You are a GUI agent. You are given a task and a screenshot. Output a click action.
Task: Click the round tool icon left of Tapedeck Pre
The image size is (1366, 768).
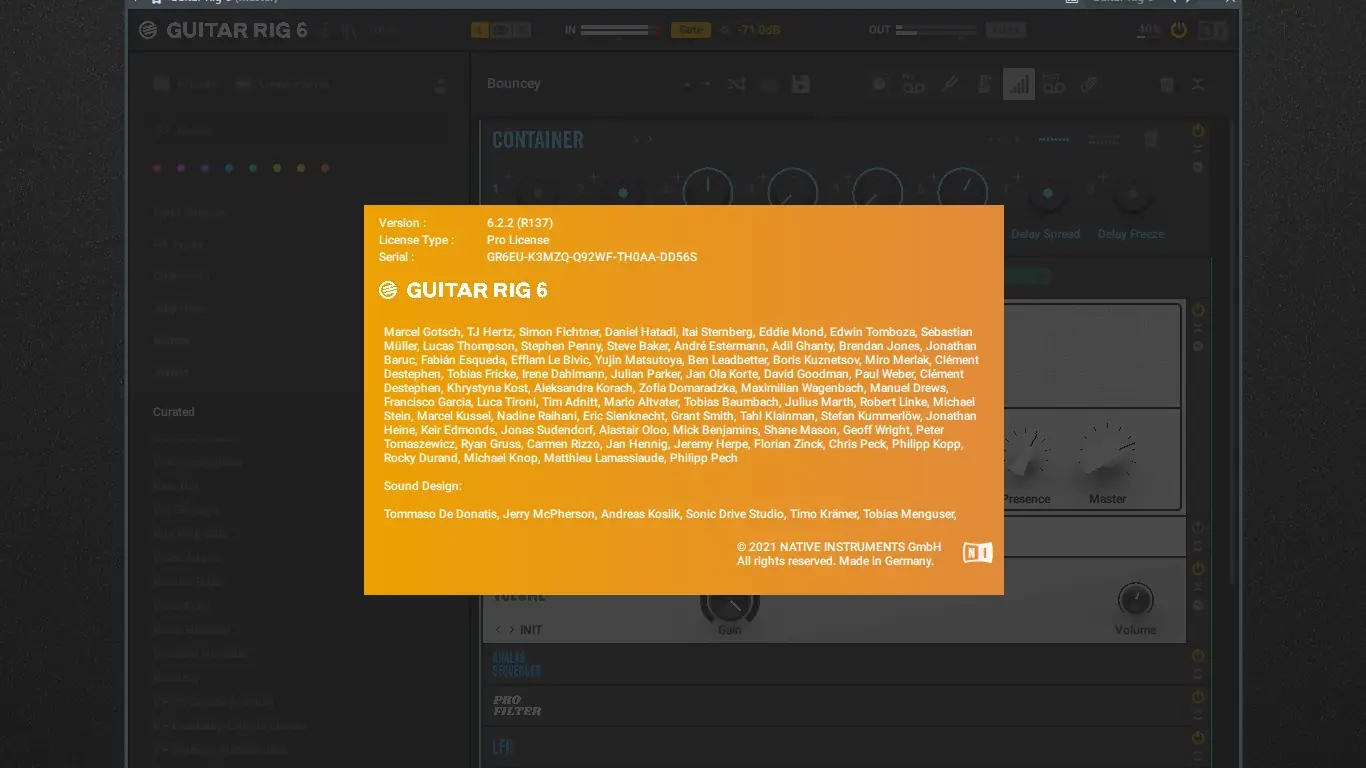coord(879,84)
